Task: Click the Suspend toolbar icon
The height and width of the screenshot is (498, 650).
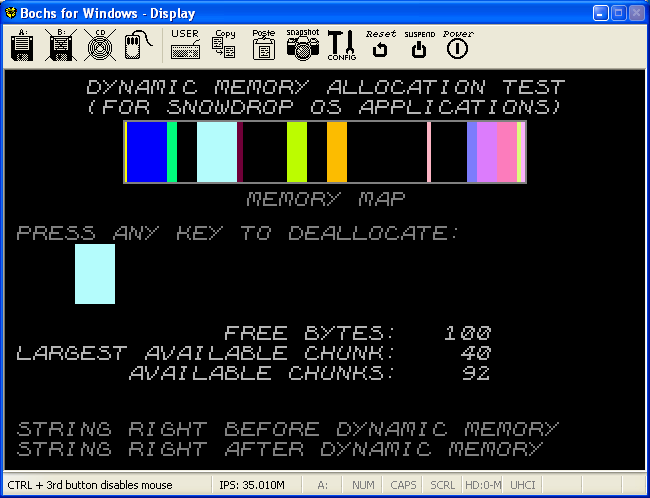Action: [x=420, y=45]
